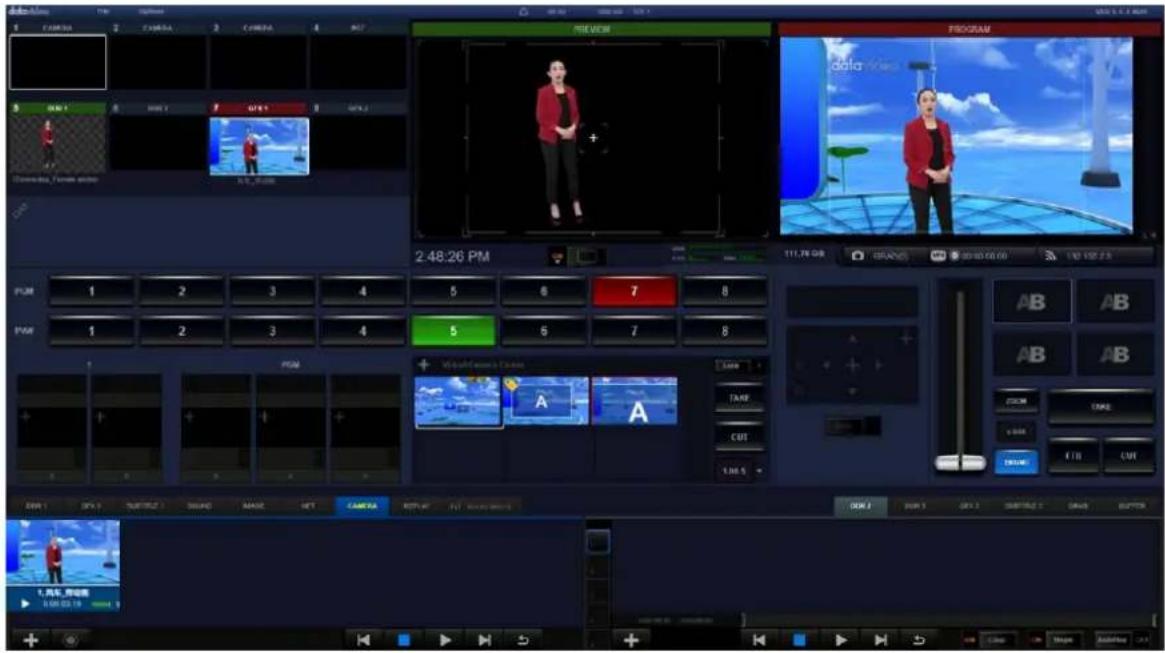Add a clip in the CAMERA tab panel

click(30, 640)
